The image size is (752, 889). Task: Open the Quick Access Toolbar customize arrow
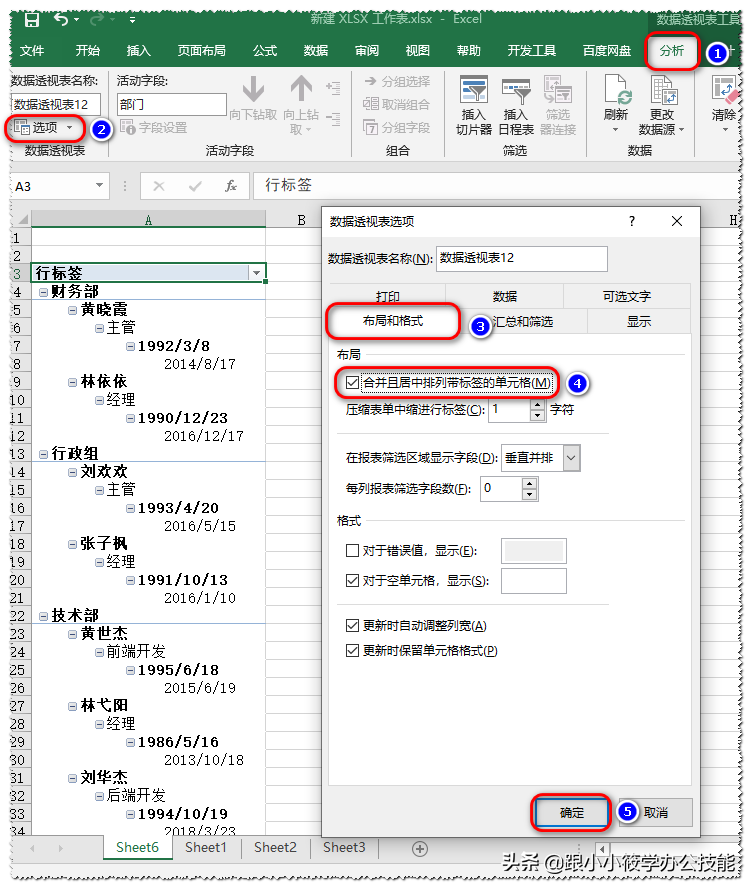point(132,20)
